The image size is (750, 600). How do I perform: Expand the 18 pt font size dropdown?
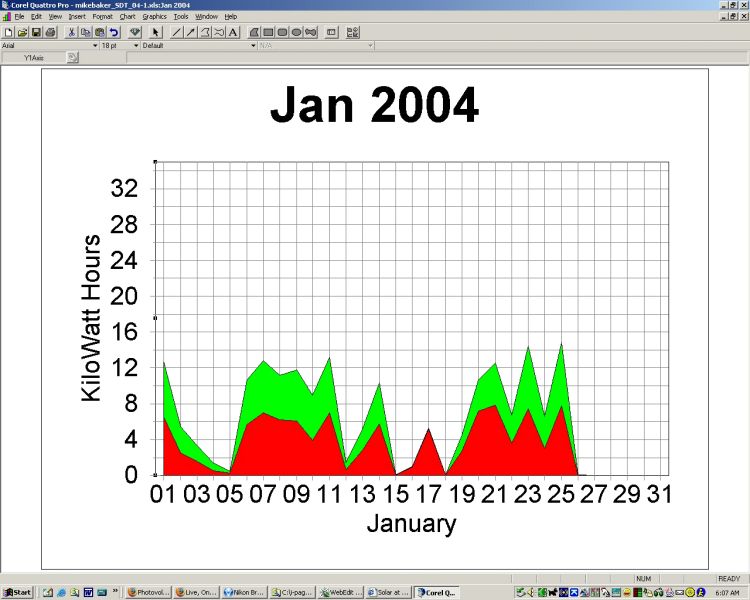click(135, 45)
